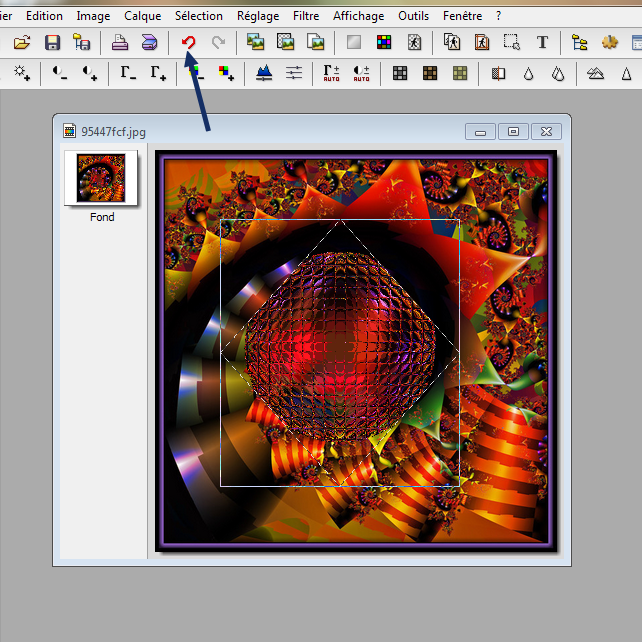Click the red Undo arrow icon
This screenshot has height=642, width=642.
(x=188, y=42)
